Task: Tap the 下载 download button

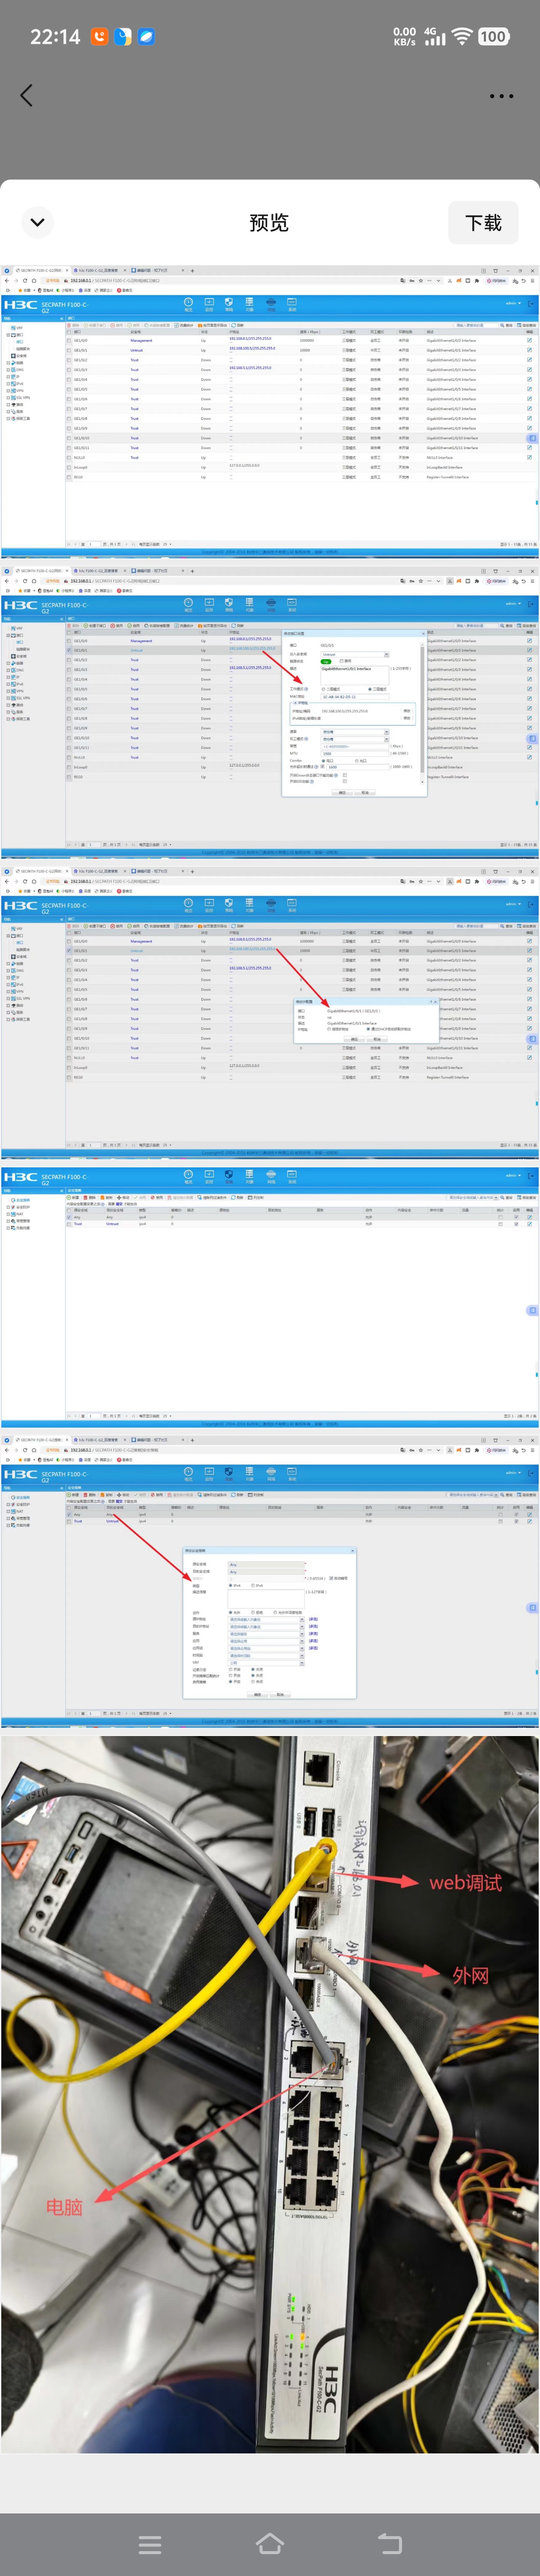Action: [x=483, y=222]
